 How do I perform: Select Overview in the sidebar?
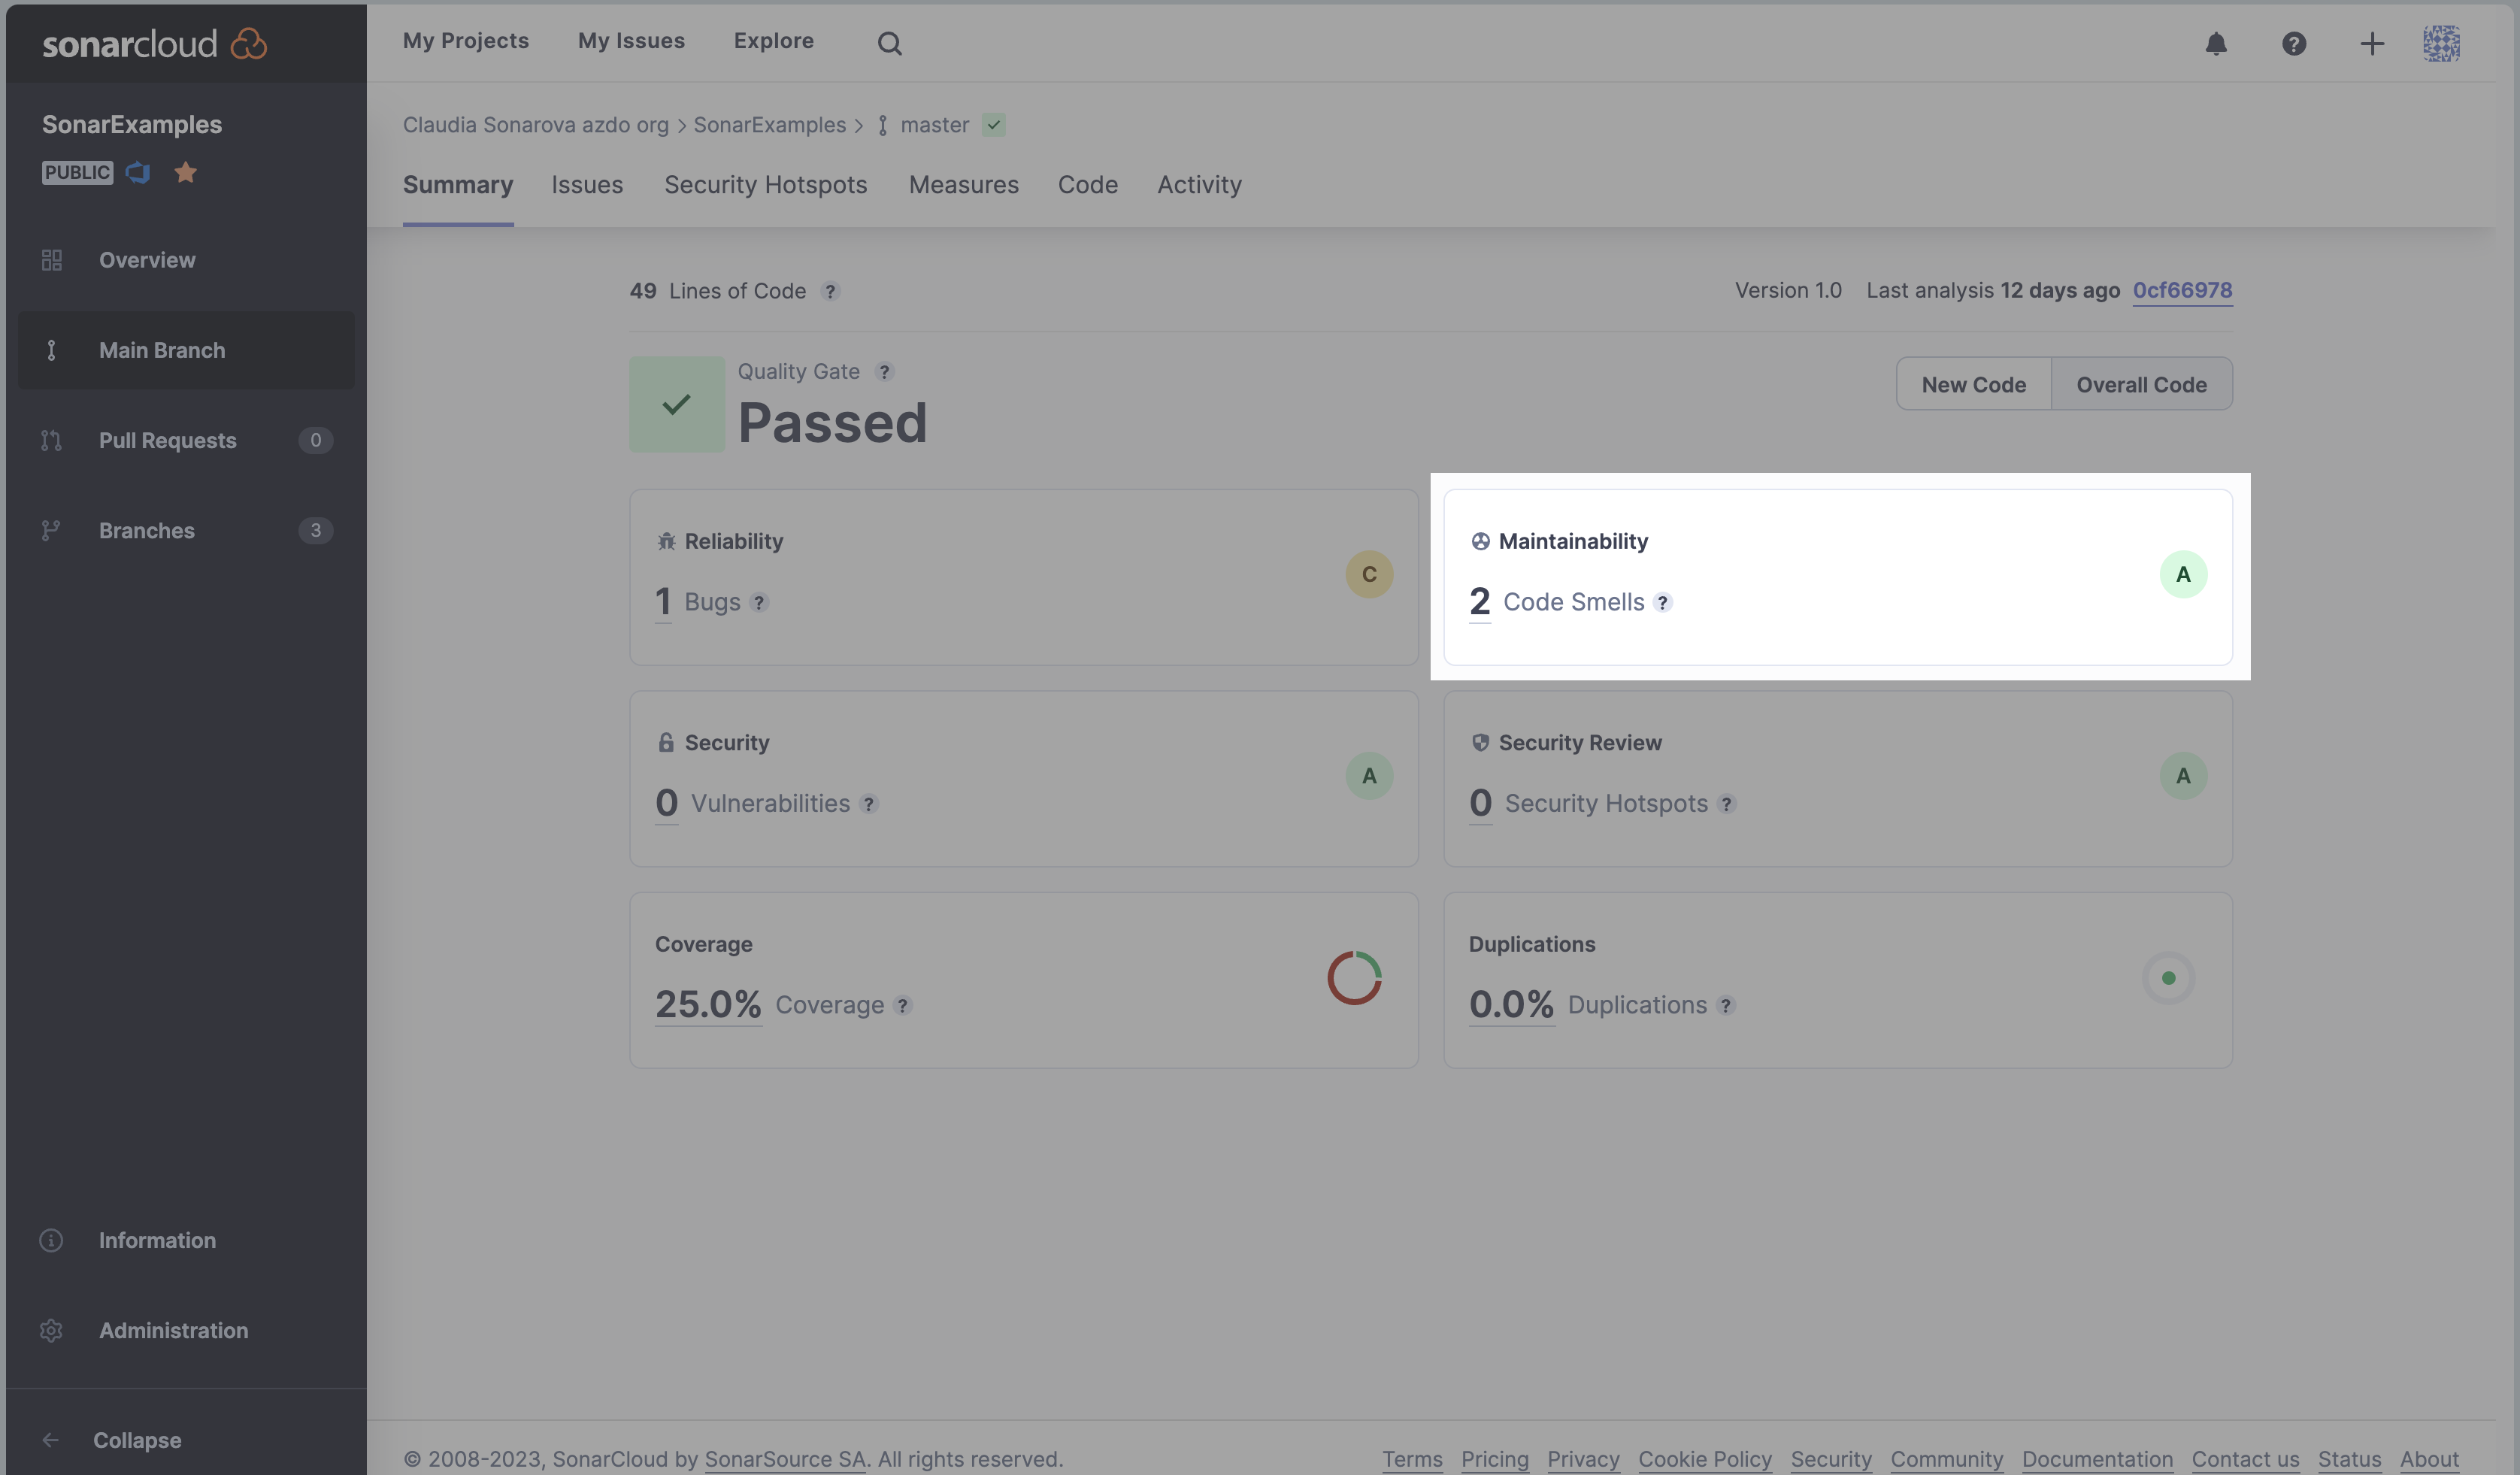pos(186,260)
